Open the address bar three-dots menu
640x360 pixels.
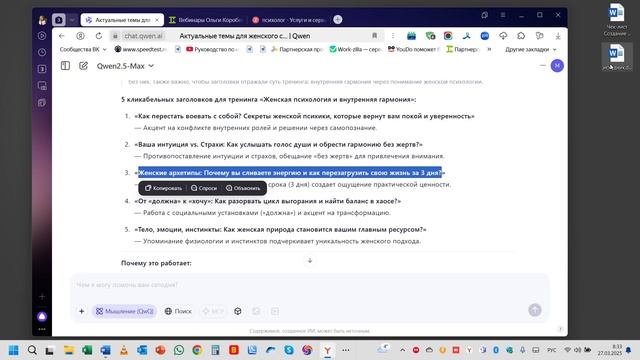click(x=393, y=36)
